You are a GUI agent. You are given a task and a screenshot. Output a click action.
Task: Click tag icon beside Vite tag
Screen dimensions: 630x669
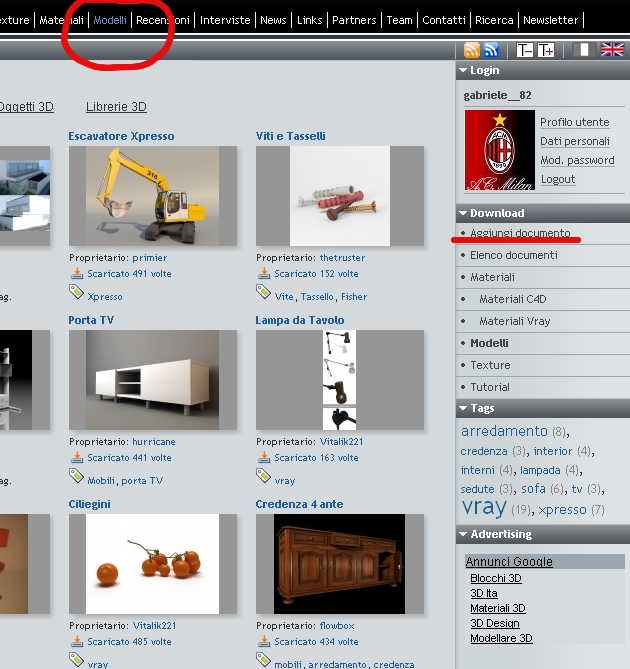pos(263,292)
